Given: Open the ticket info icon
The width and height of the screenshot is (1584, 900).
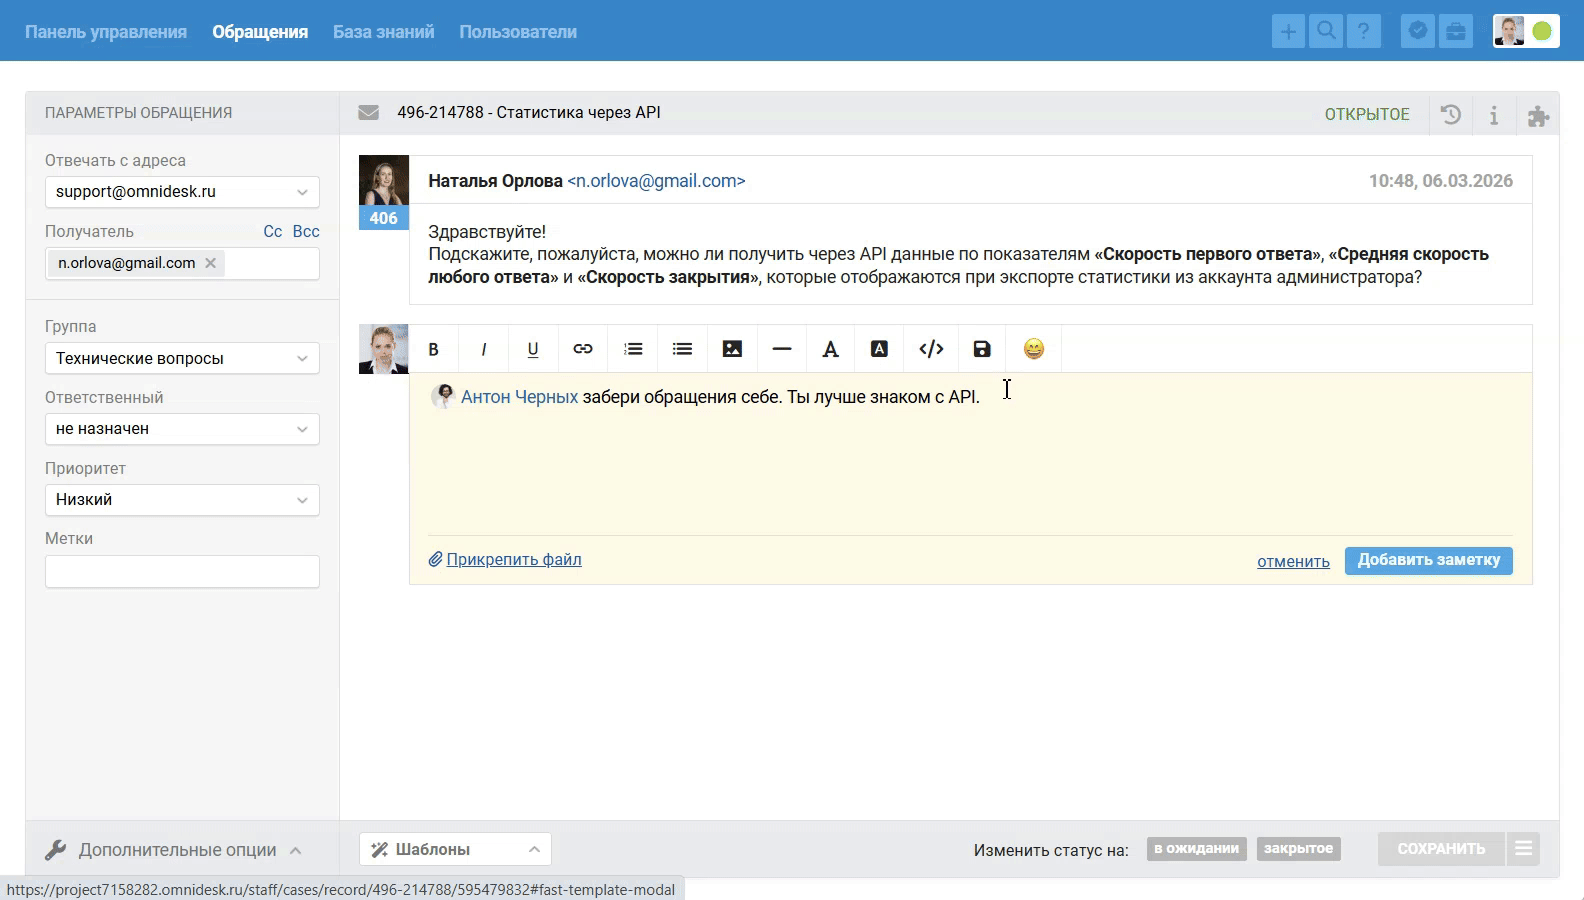Looking at the screenshot, I should click(x=1494, y=115).
